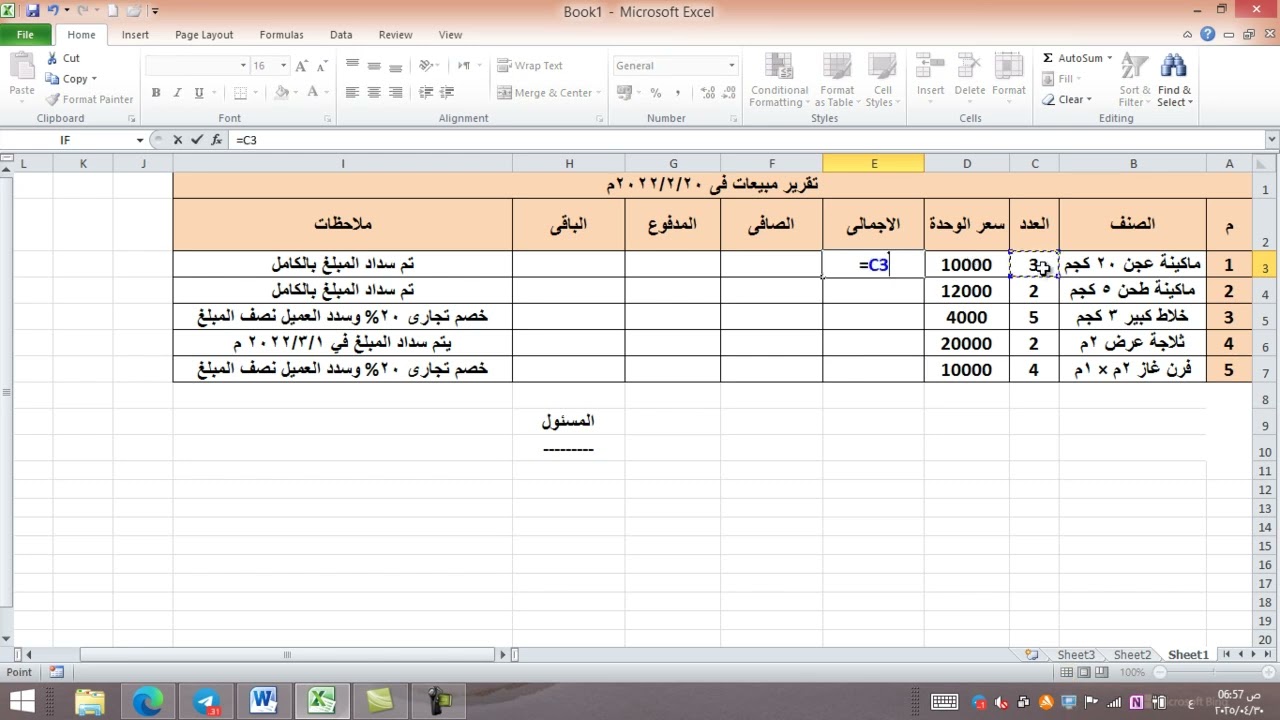Viewport: 1280px width, 720px height.
Task: Open Cell Styles gallery
Action: click(880, 80)
